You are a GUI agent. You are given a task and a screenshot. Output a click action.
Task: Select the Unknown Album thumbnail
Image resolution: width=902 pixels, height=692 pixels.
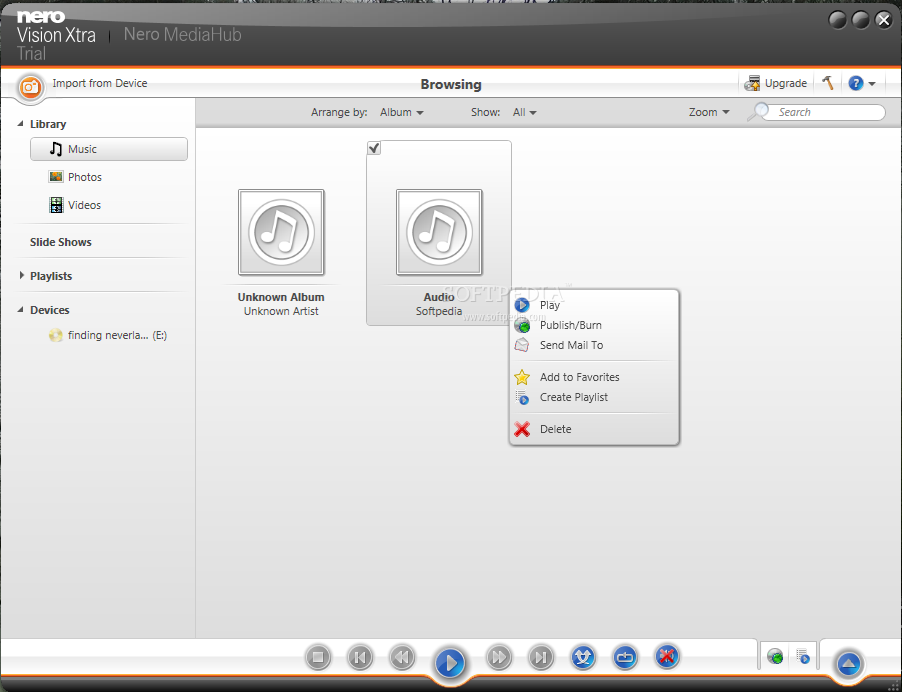(281, 232)
